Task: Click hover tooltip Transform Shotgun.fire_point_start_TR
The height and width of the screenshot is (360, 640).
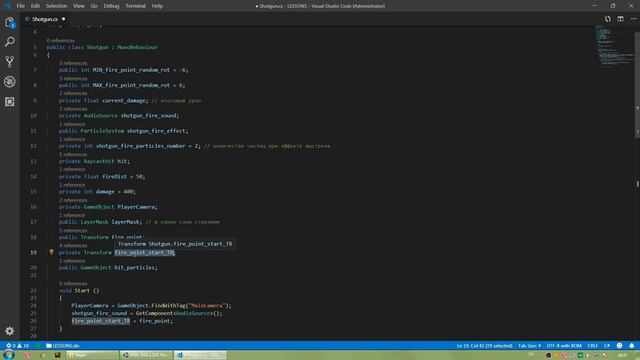Action: (x=175, y=244)
